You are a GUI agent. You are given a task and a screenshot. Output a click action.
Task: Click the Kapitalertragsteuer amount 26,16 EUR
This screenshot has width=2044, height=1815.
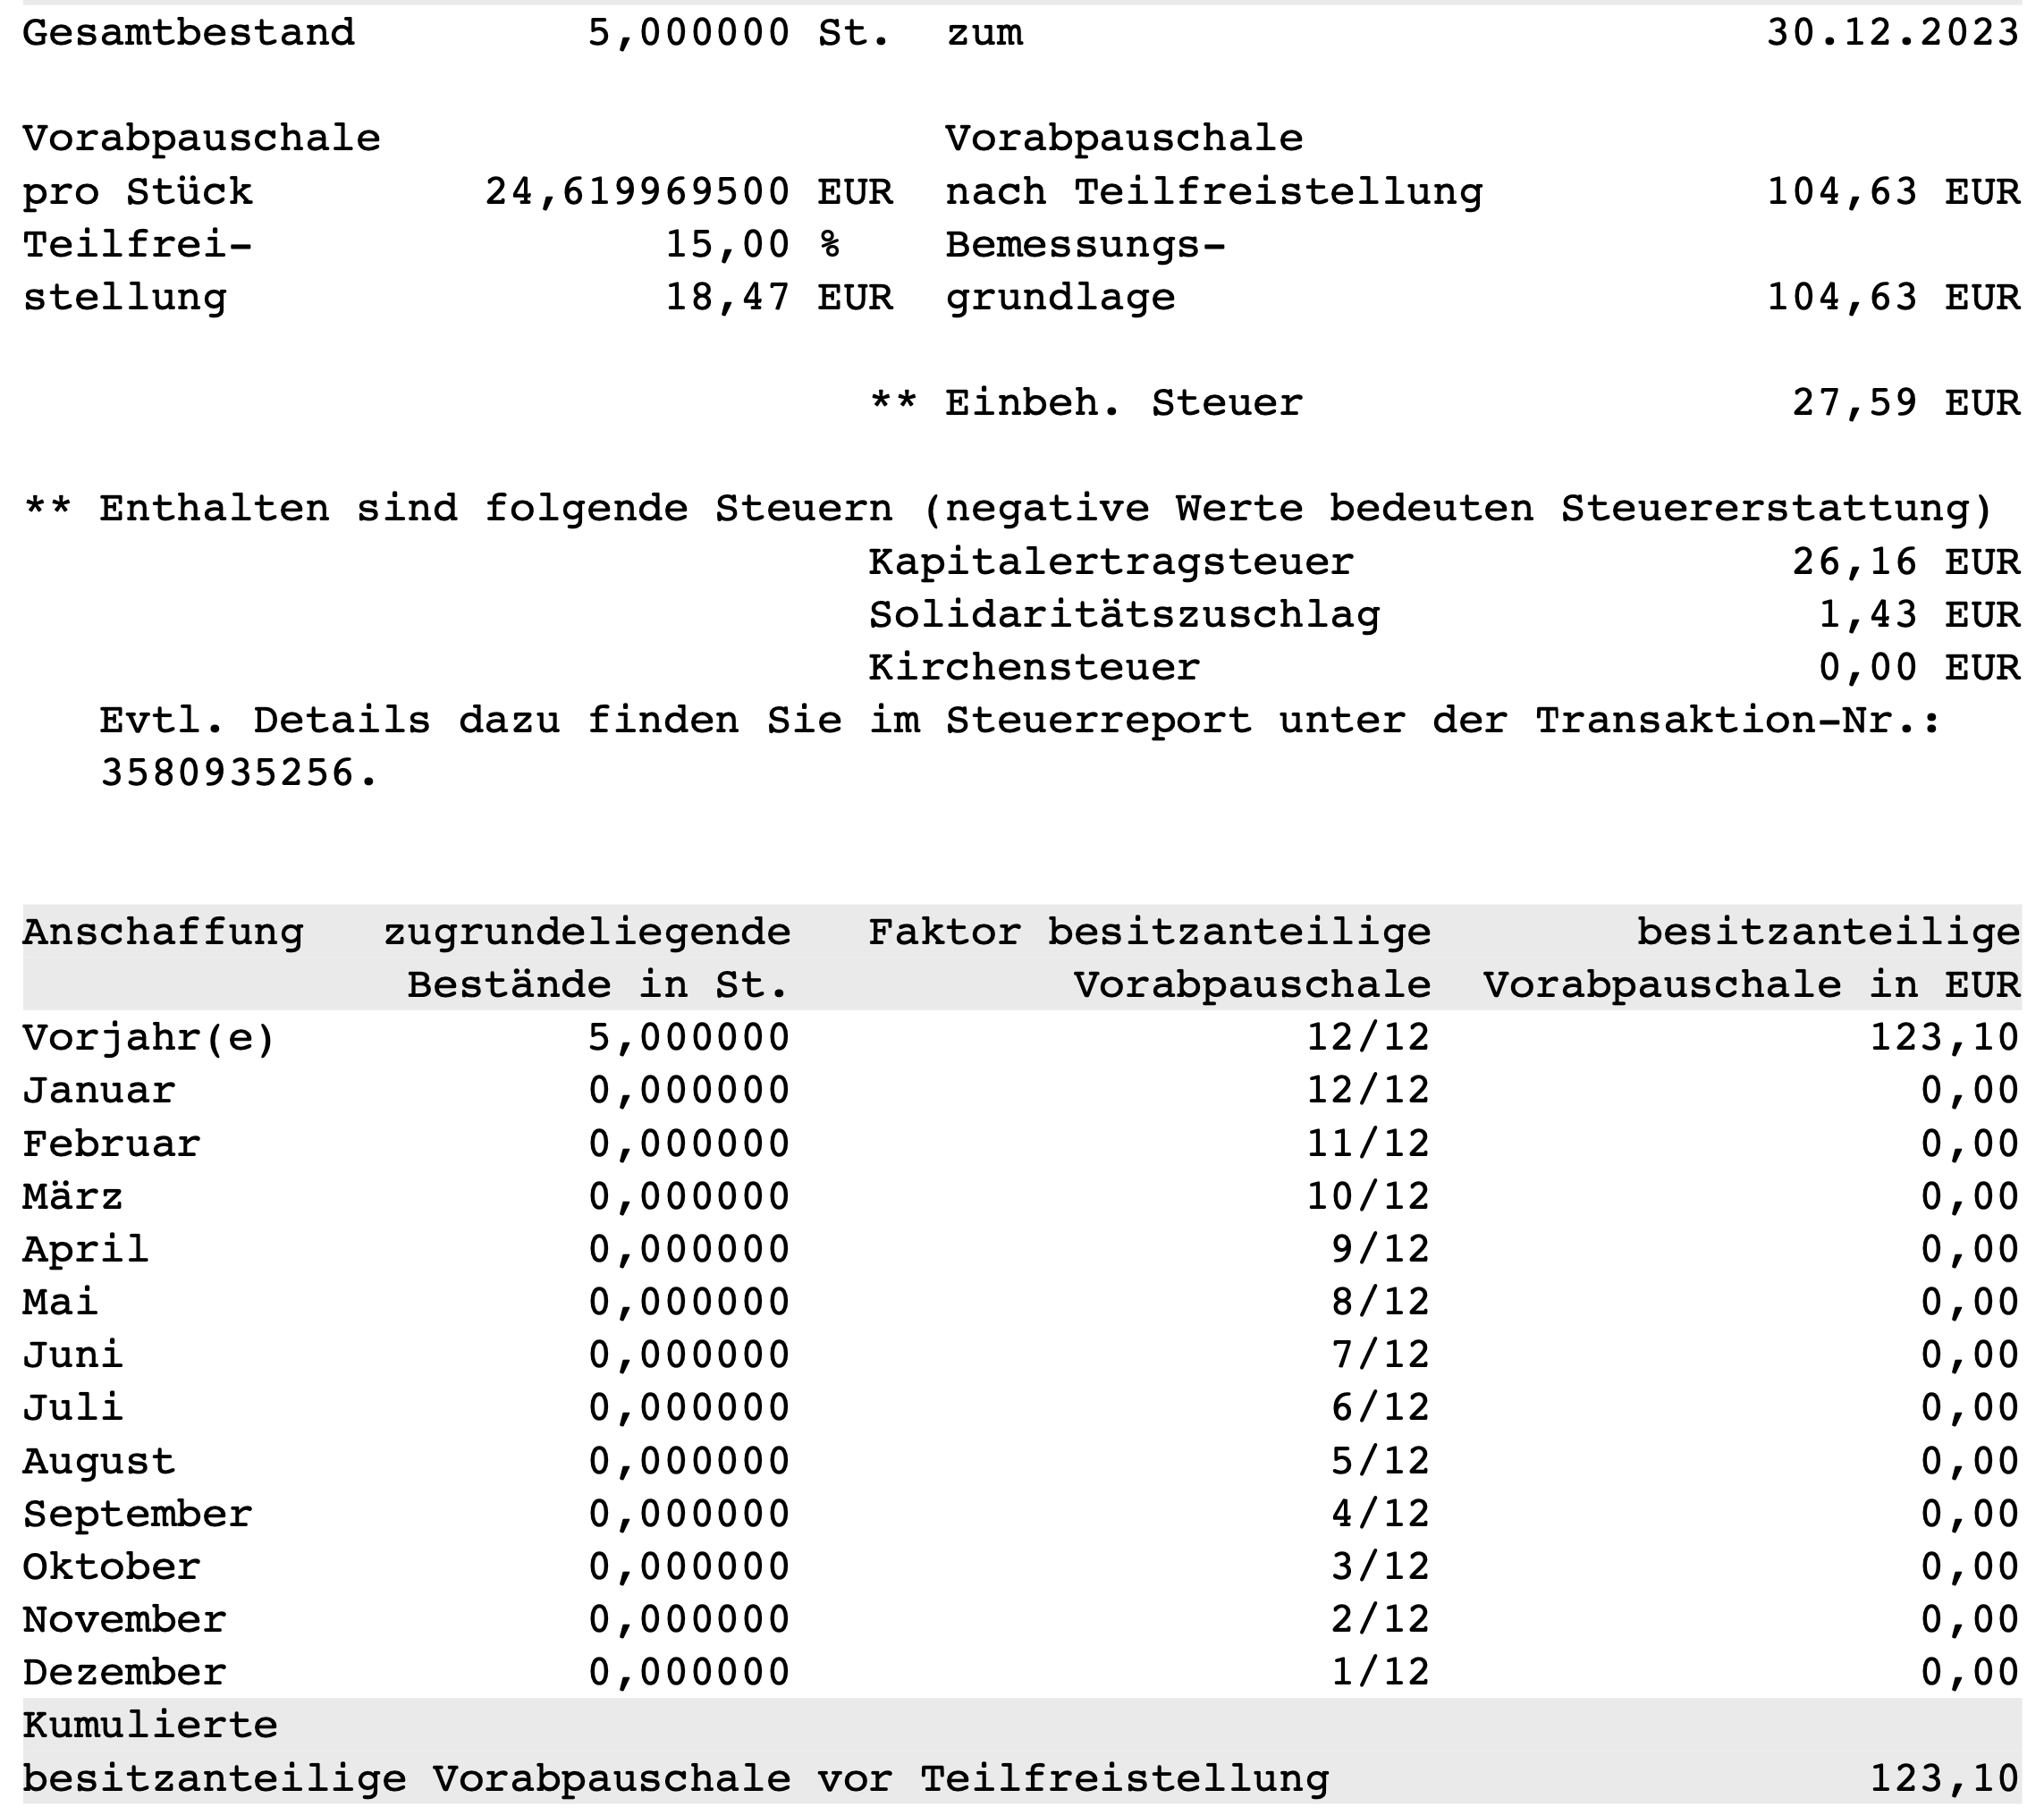point(1905,562)
